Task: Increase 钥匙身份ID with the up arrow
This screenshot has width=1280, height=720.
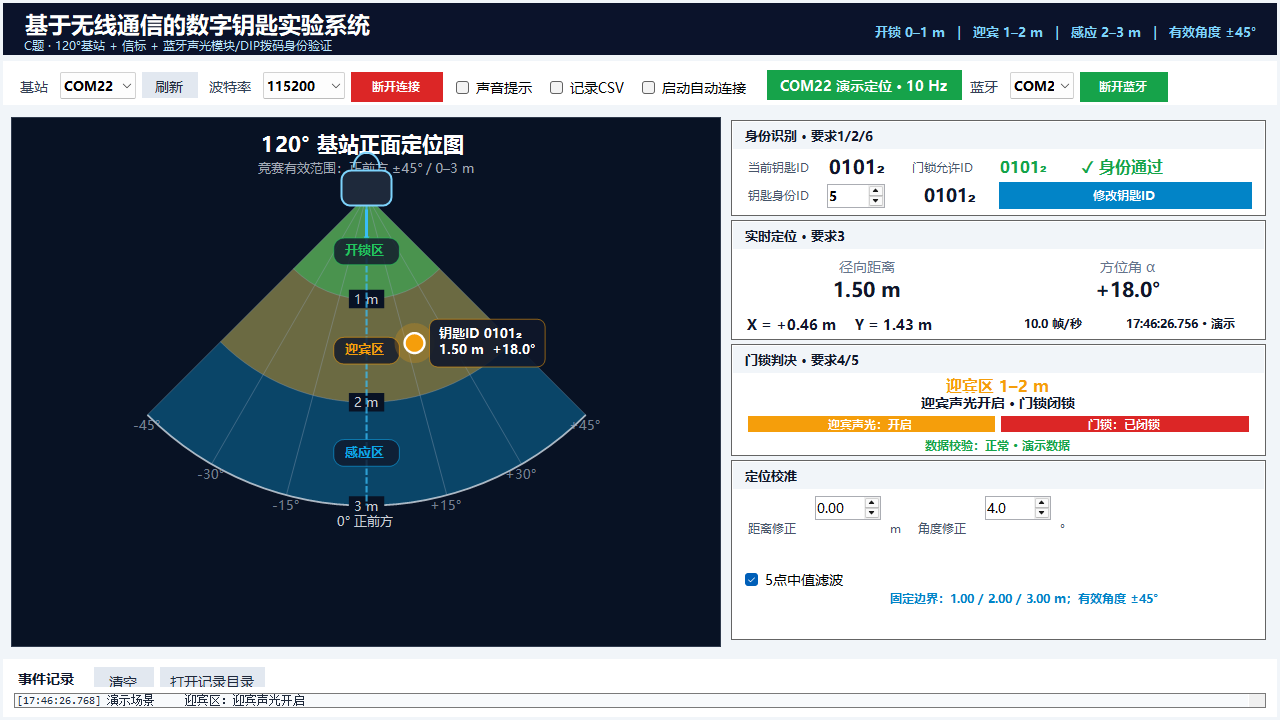Action: coord(877,191)
